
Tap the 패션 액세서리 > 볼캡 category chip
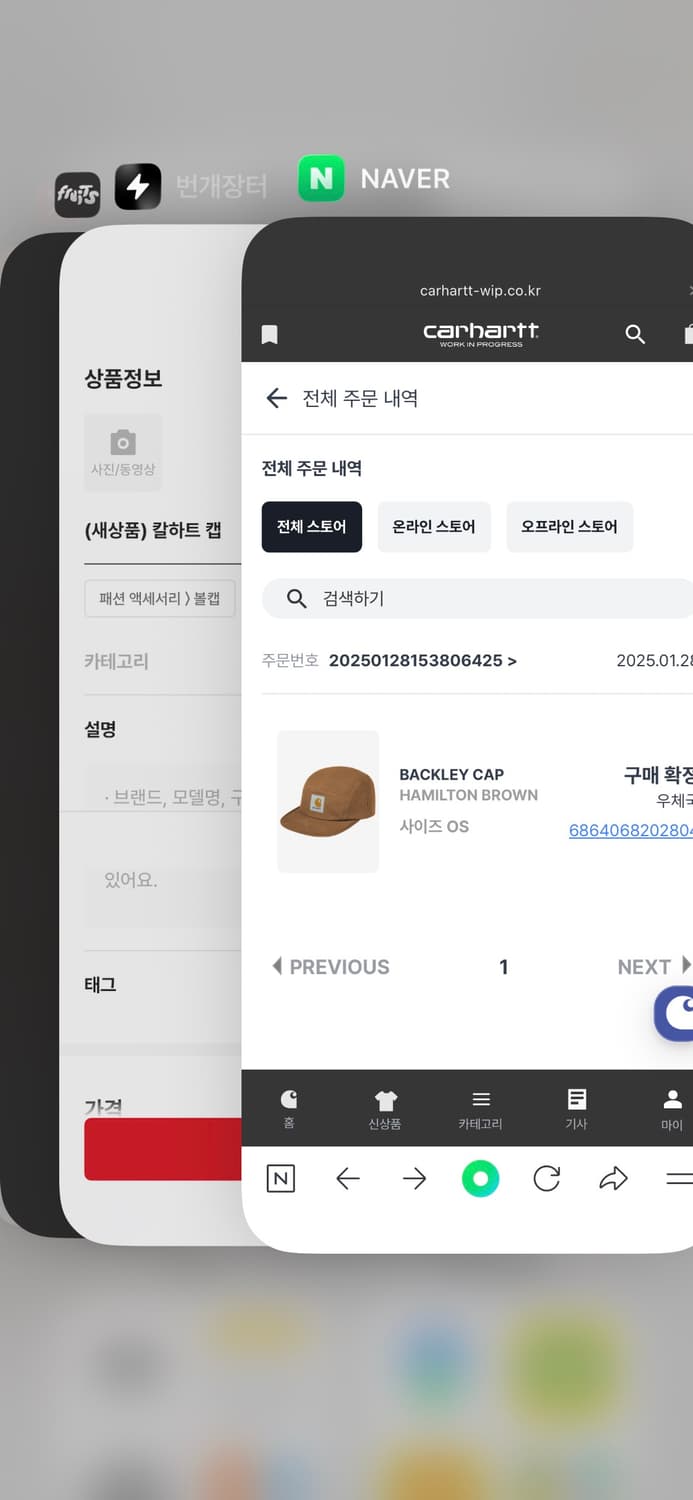click(160, 599)
